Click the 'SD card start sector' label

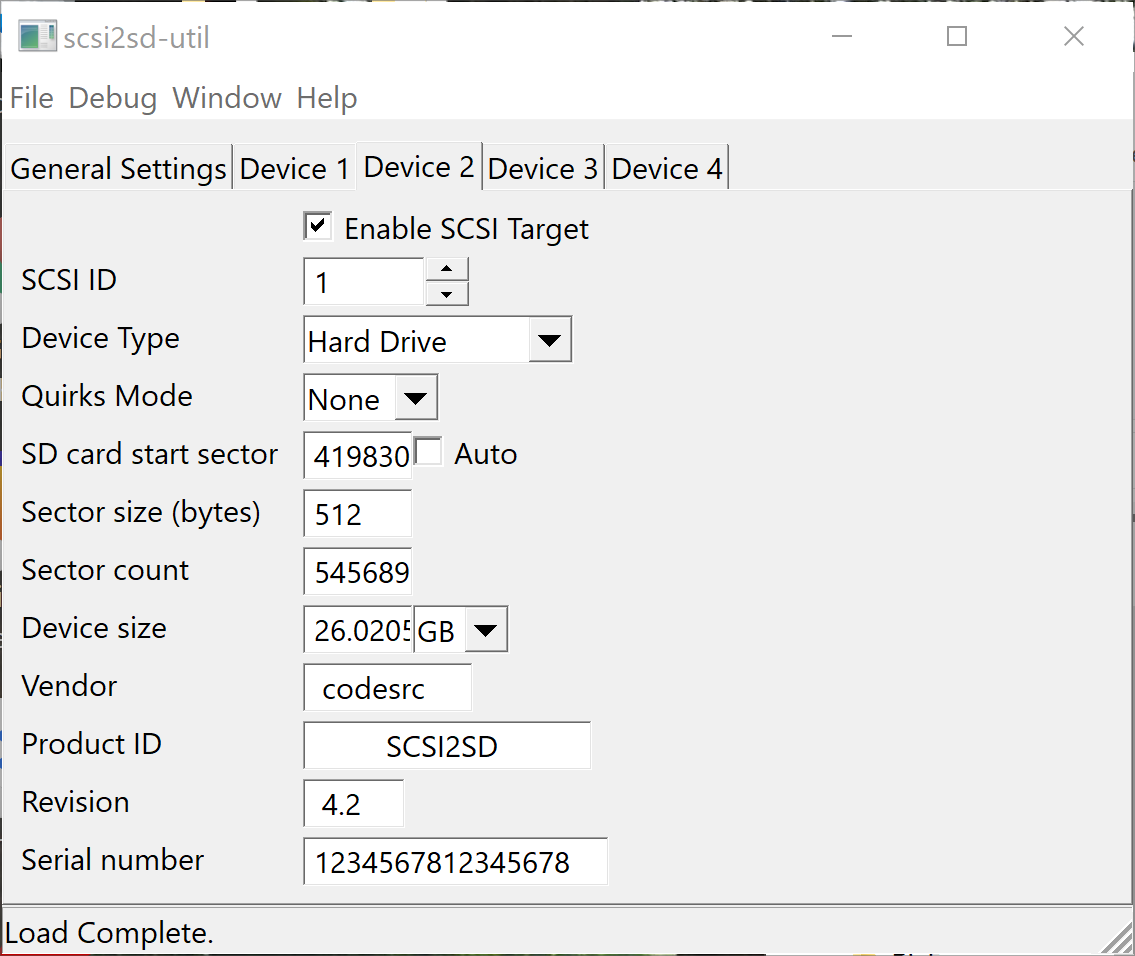click(150, 454)
